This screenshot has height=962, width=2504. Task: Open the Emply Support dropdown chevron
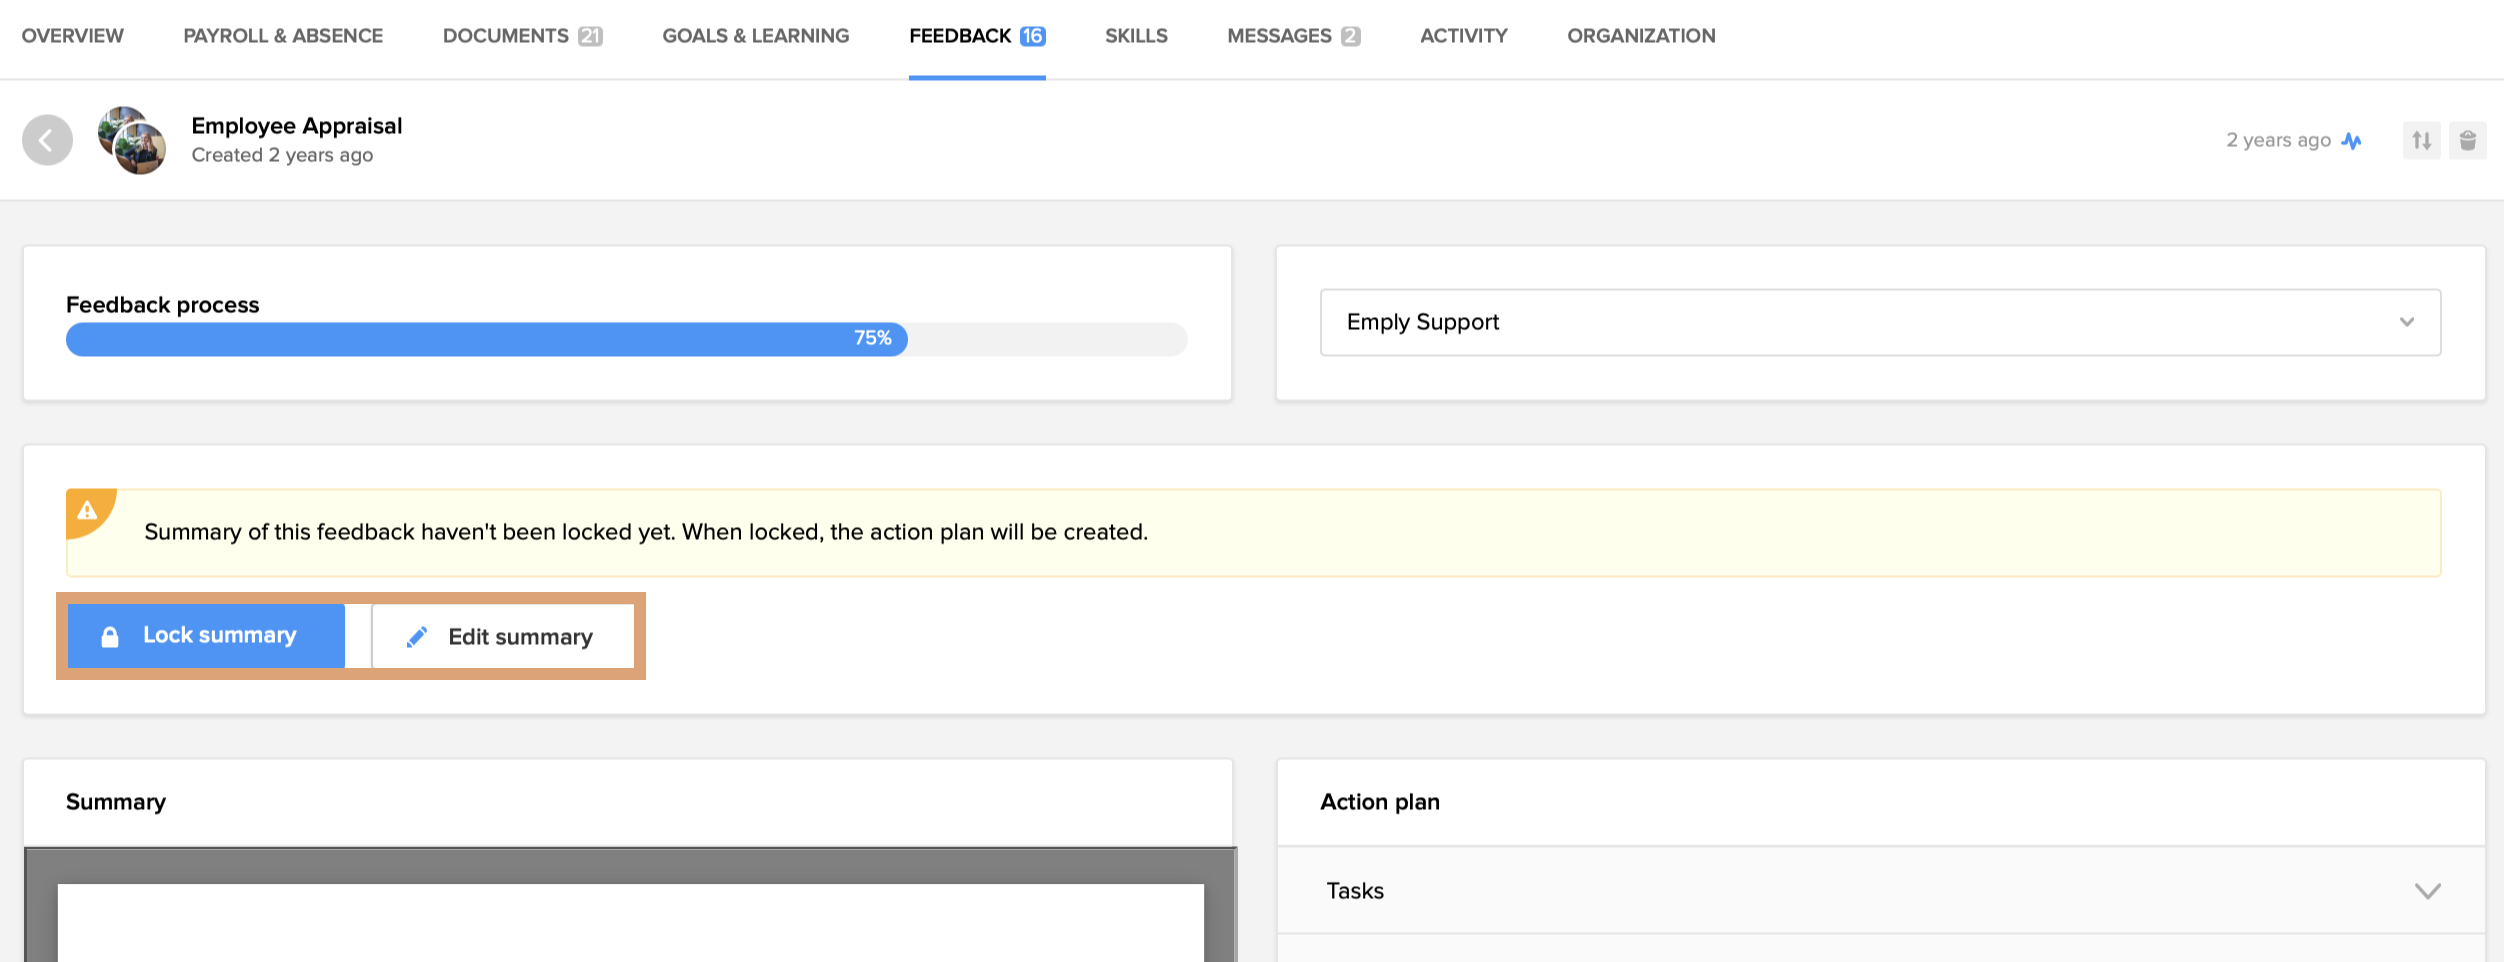(x=2407, y=322)
